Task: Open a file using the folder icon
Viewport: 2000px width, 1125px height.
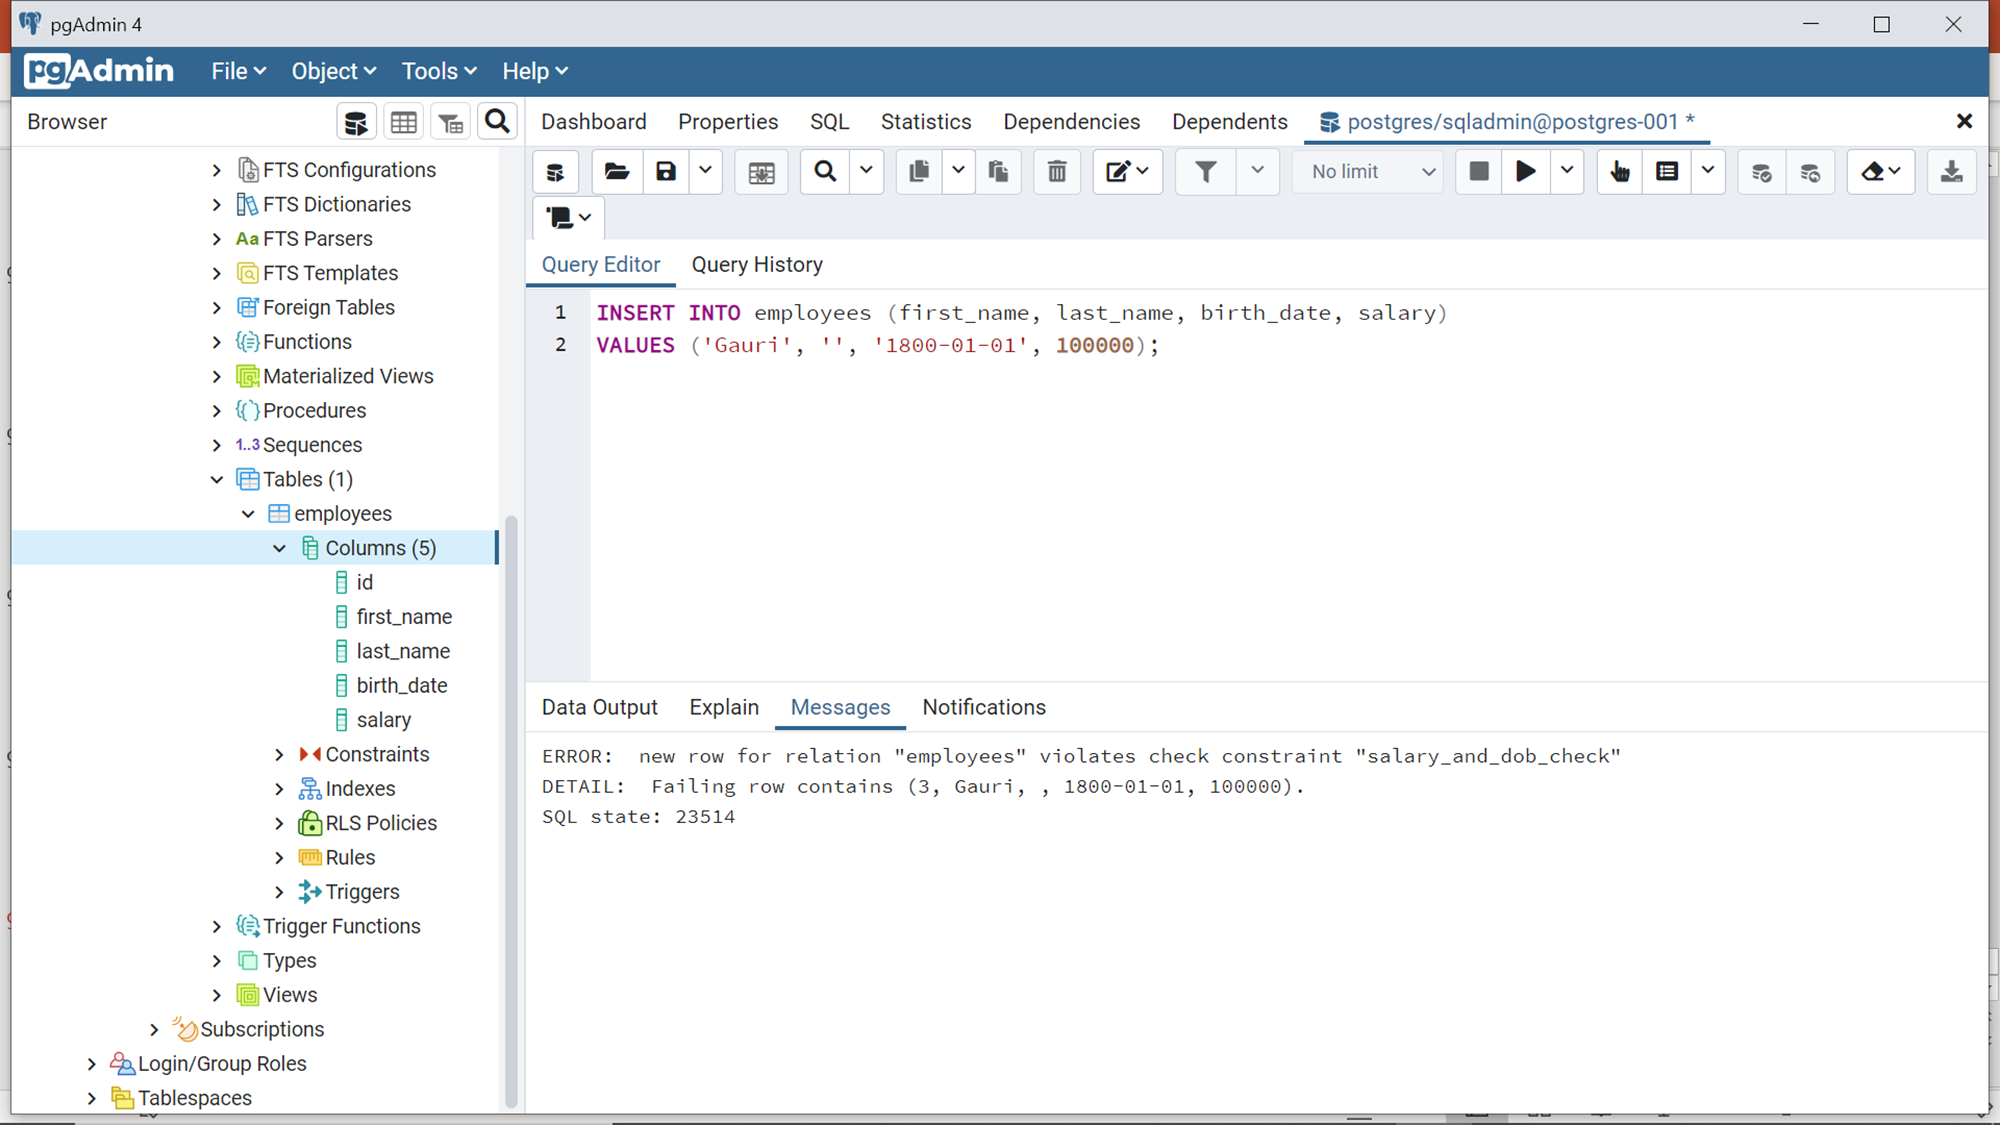Action: pos(616,171)
